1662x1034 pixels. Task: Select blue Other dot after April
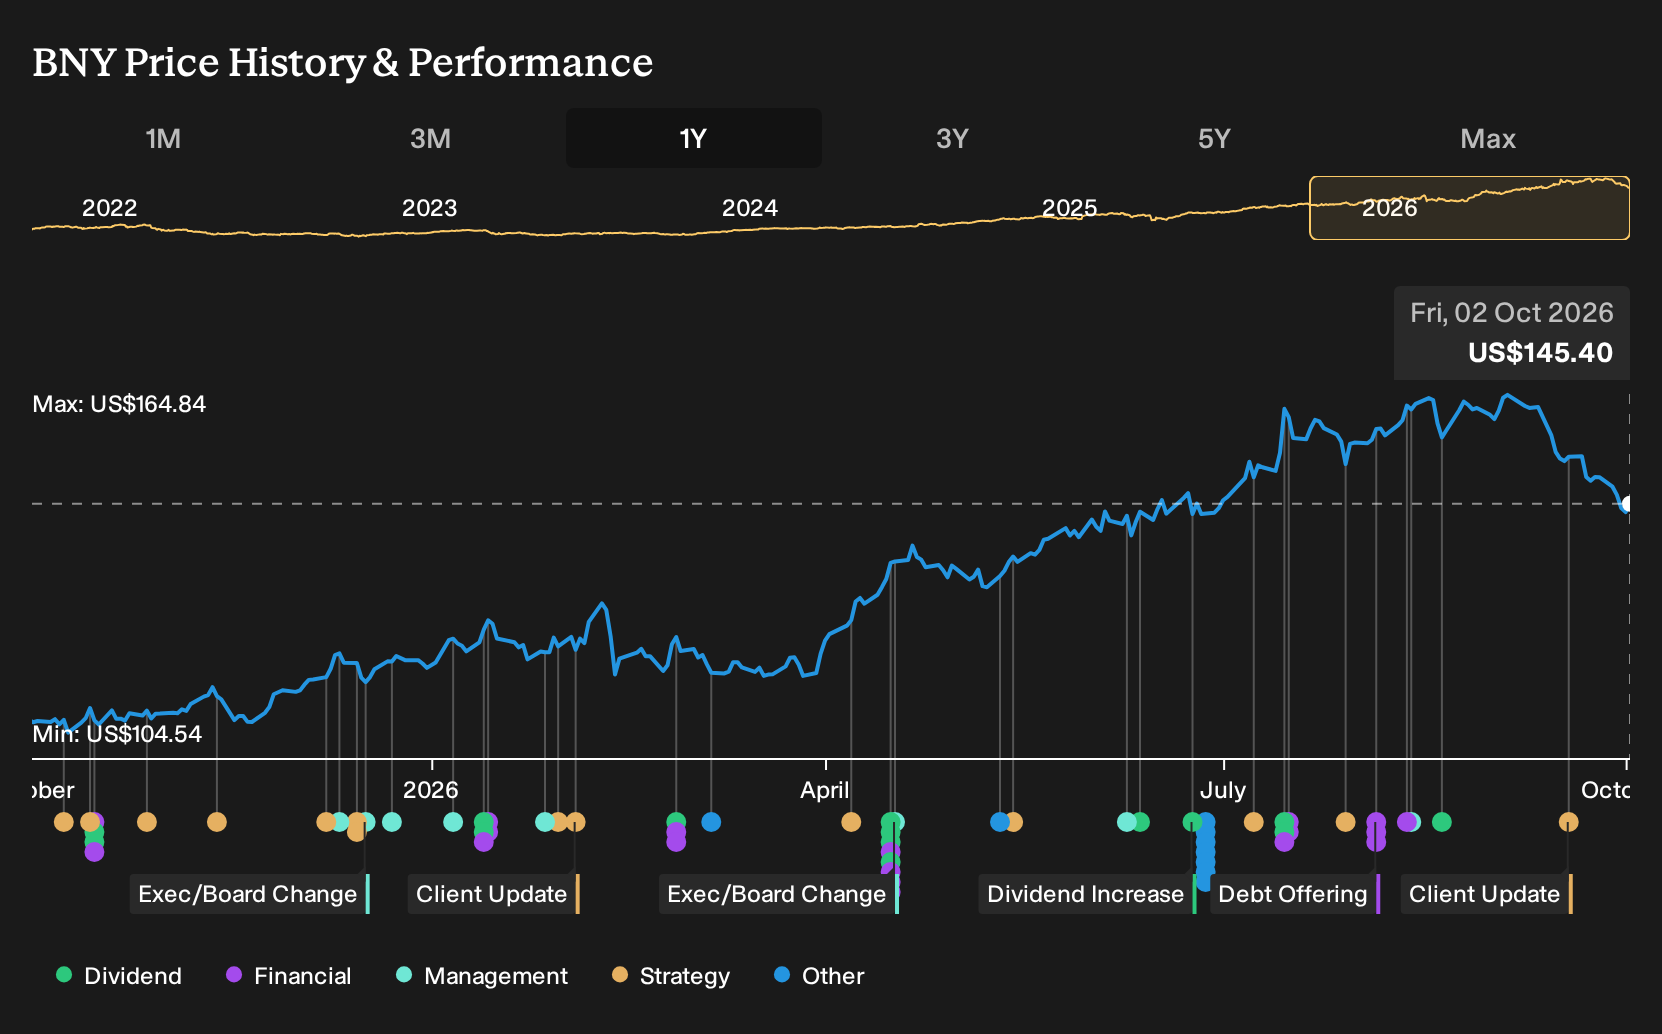tap(999, 822)
